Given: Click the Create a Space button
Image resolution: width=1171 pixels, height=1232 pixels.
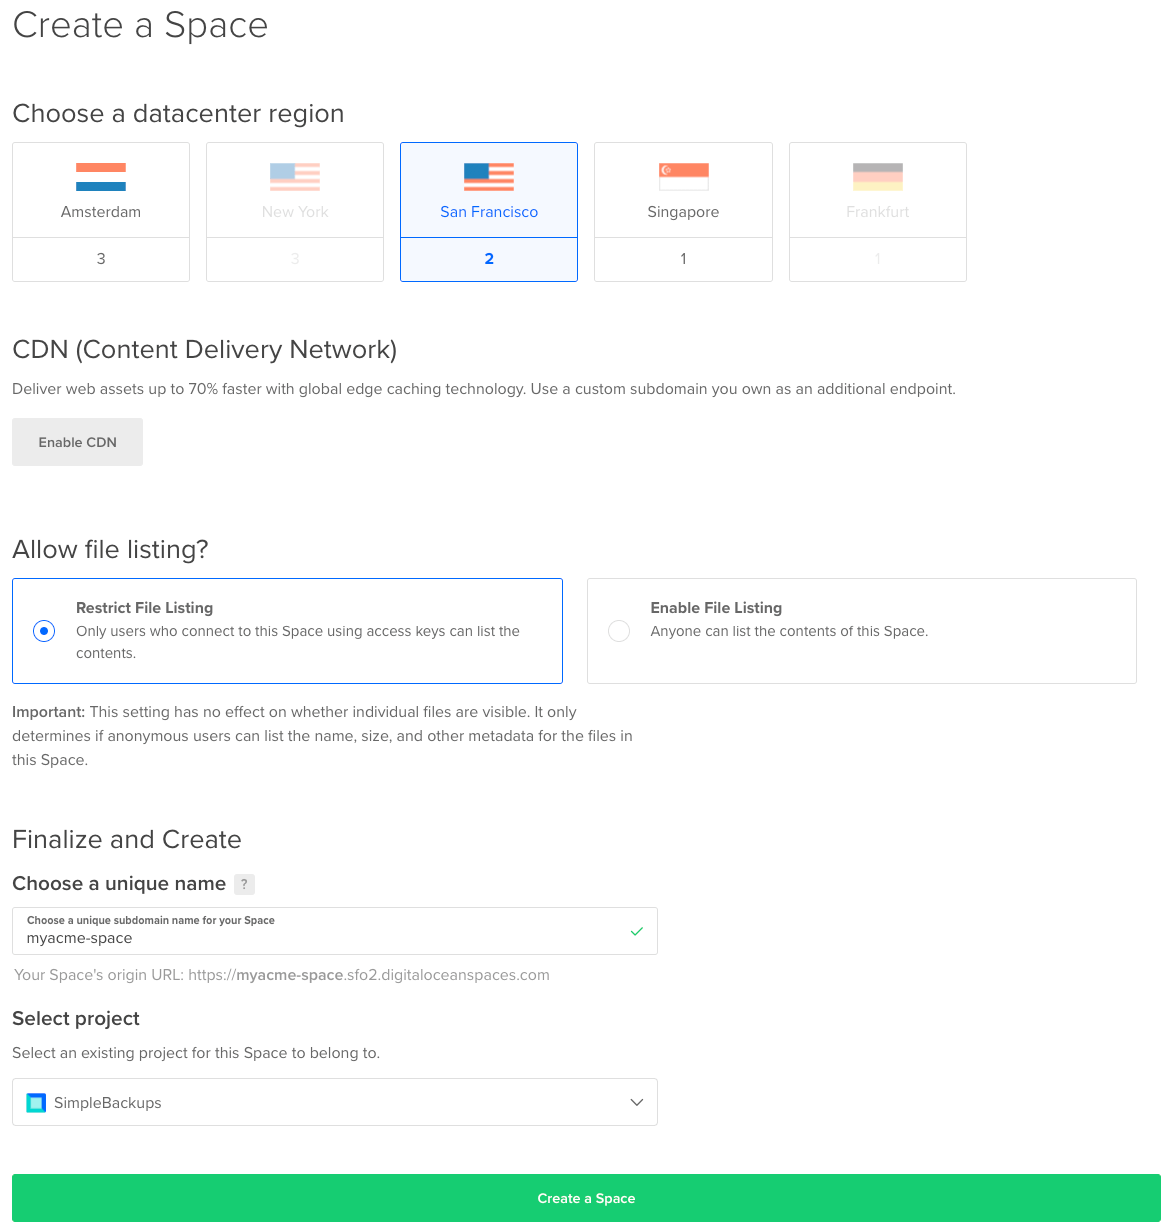Looking at the screenshot, I should (x=585, y=1198).
